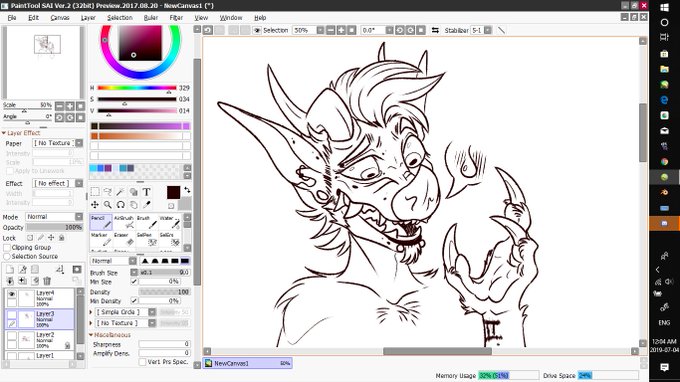Select the Magic Wand tool
Screen dimensions: 680x382
(x=121, y=192)
